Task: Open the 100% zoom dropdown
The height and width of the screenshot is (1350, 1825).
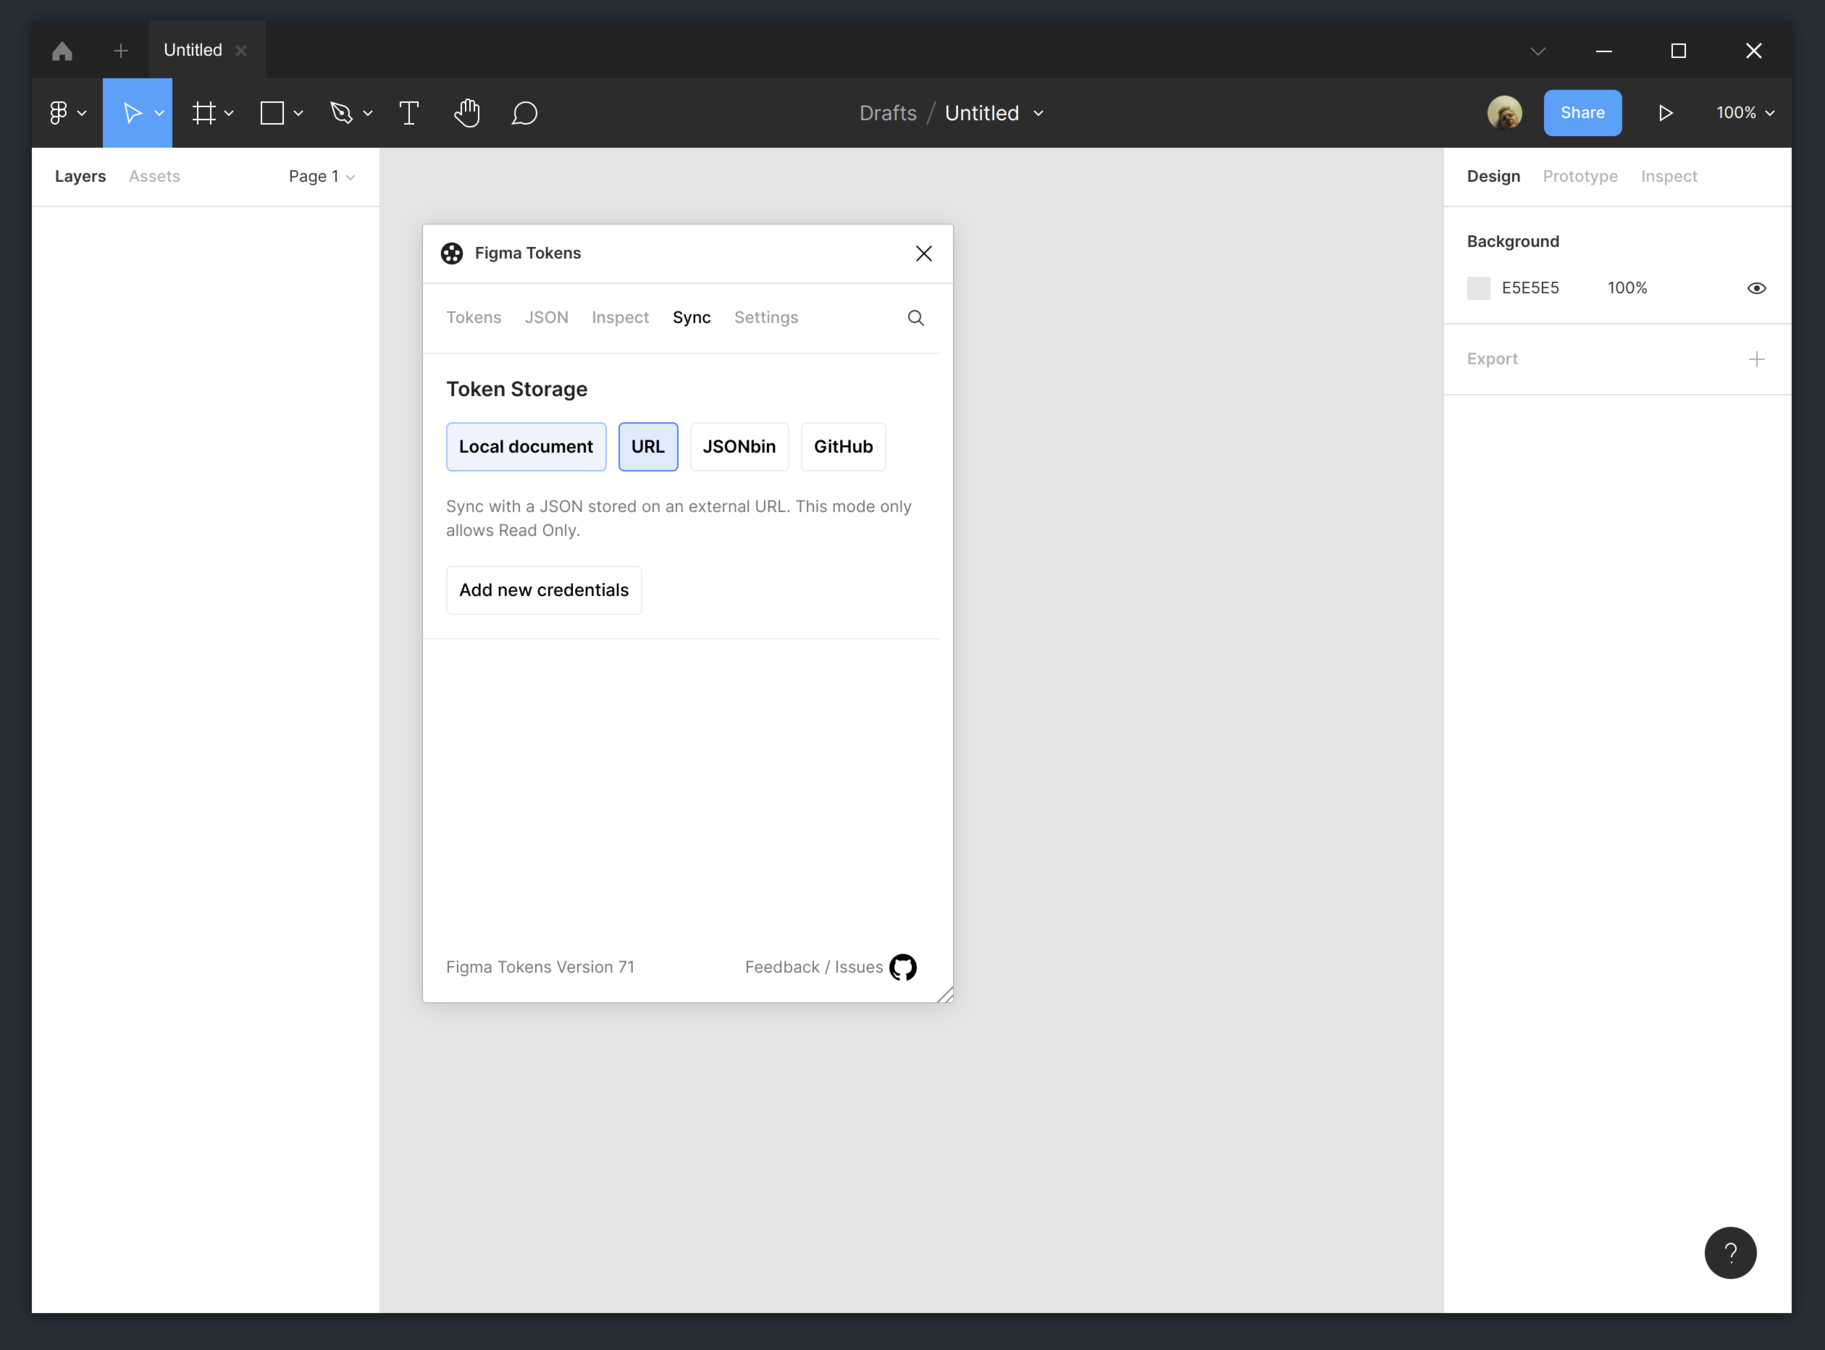Action: [x=1745, y=113]
